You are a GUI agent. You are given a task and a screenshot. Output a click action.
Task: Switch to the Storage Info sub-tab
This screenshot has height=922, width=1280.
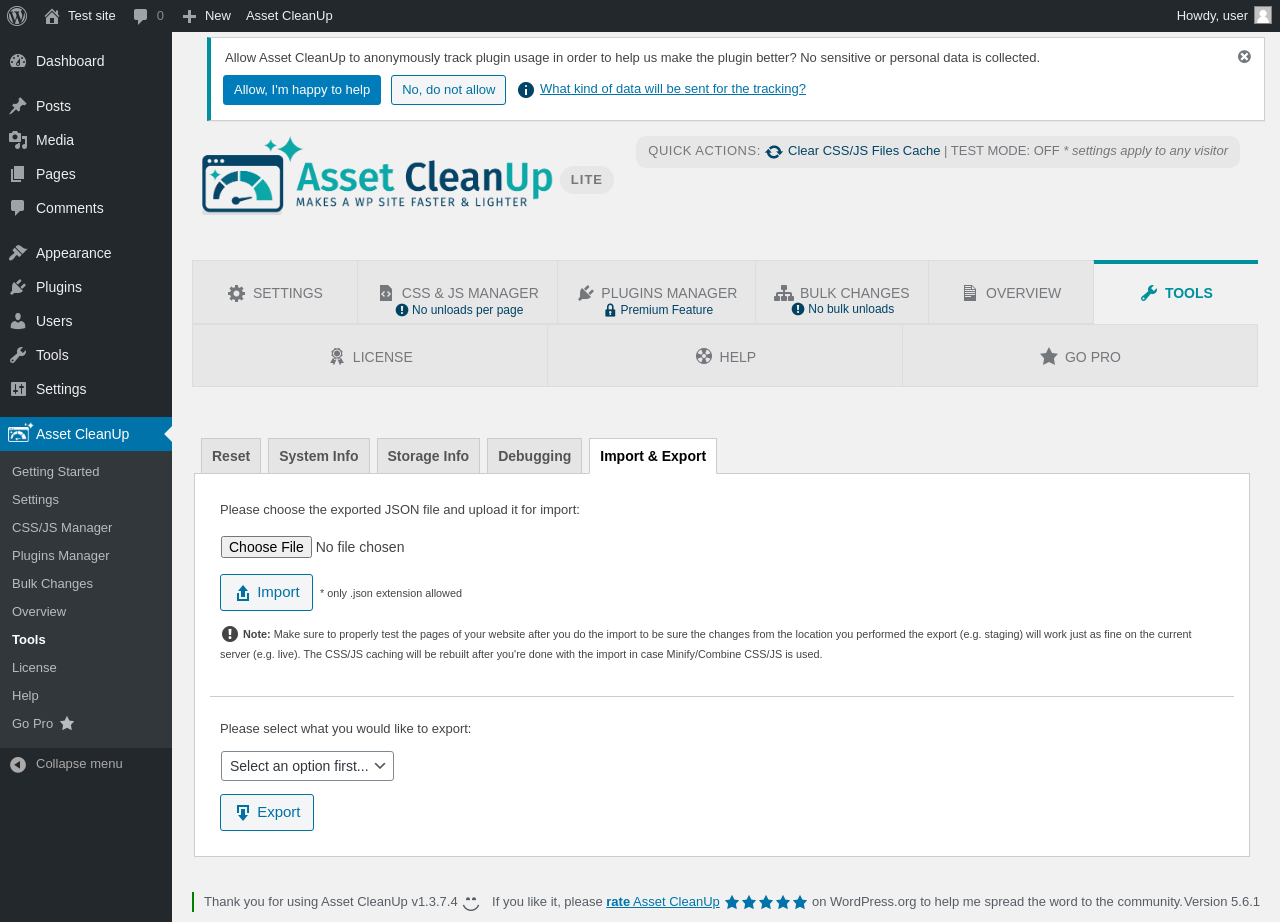pyautogui.click(x=428, y=456)
